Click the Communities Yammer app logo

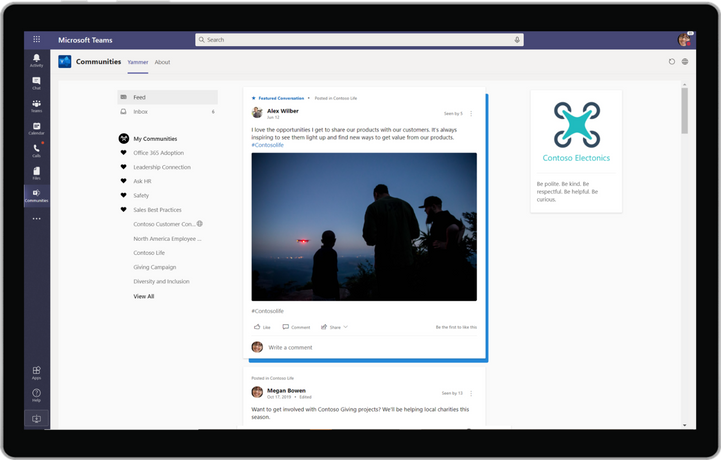coord(65,62)
